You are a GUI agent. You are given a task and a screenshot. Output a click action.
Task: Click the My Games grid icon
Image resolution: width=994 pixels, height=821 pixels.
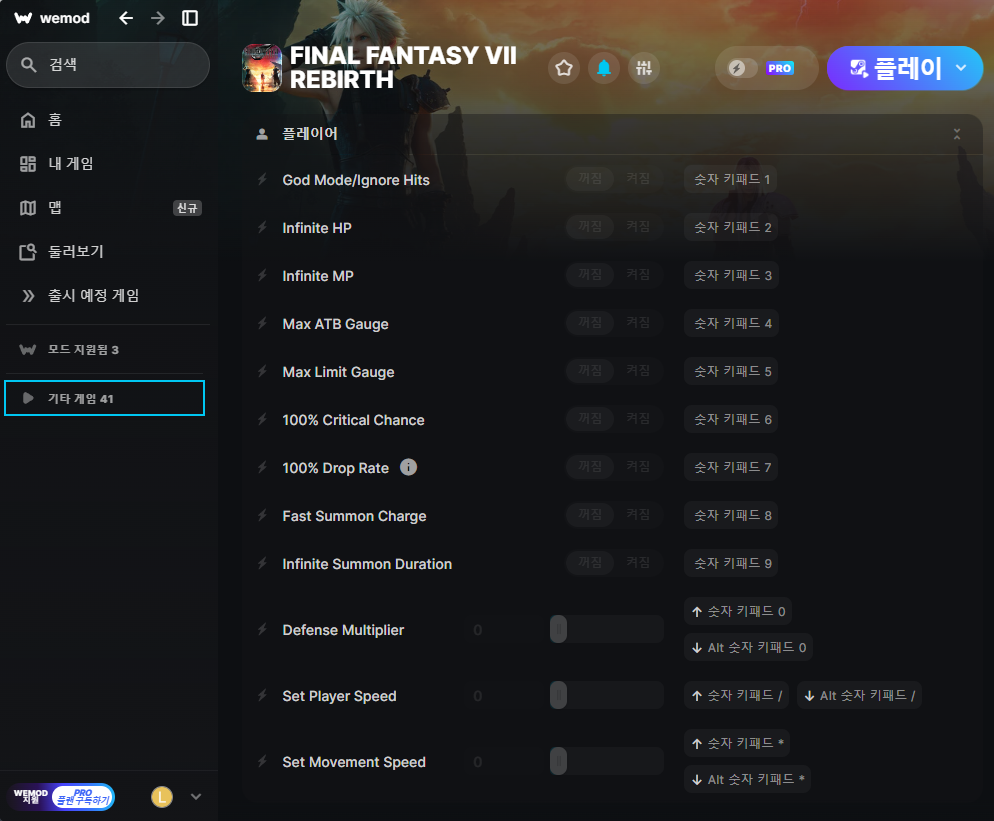pos(28,164)
